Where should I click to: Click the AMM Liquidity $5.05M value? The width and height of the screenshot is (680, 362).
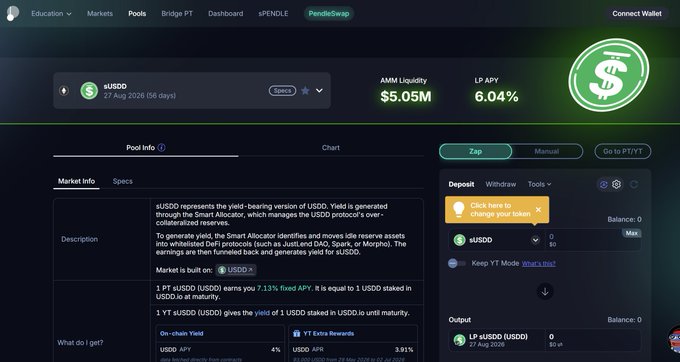(406, 97)
